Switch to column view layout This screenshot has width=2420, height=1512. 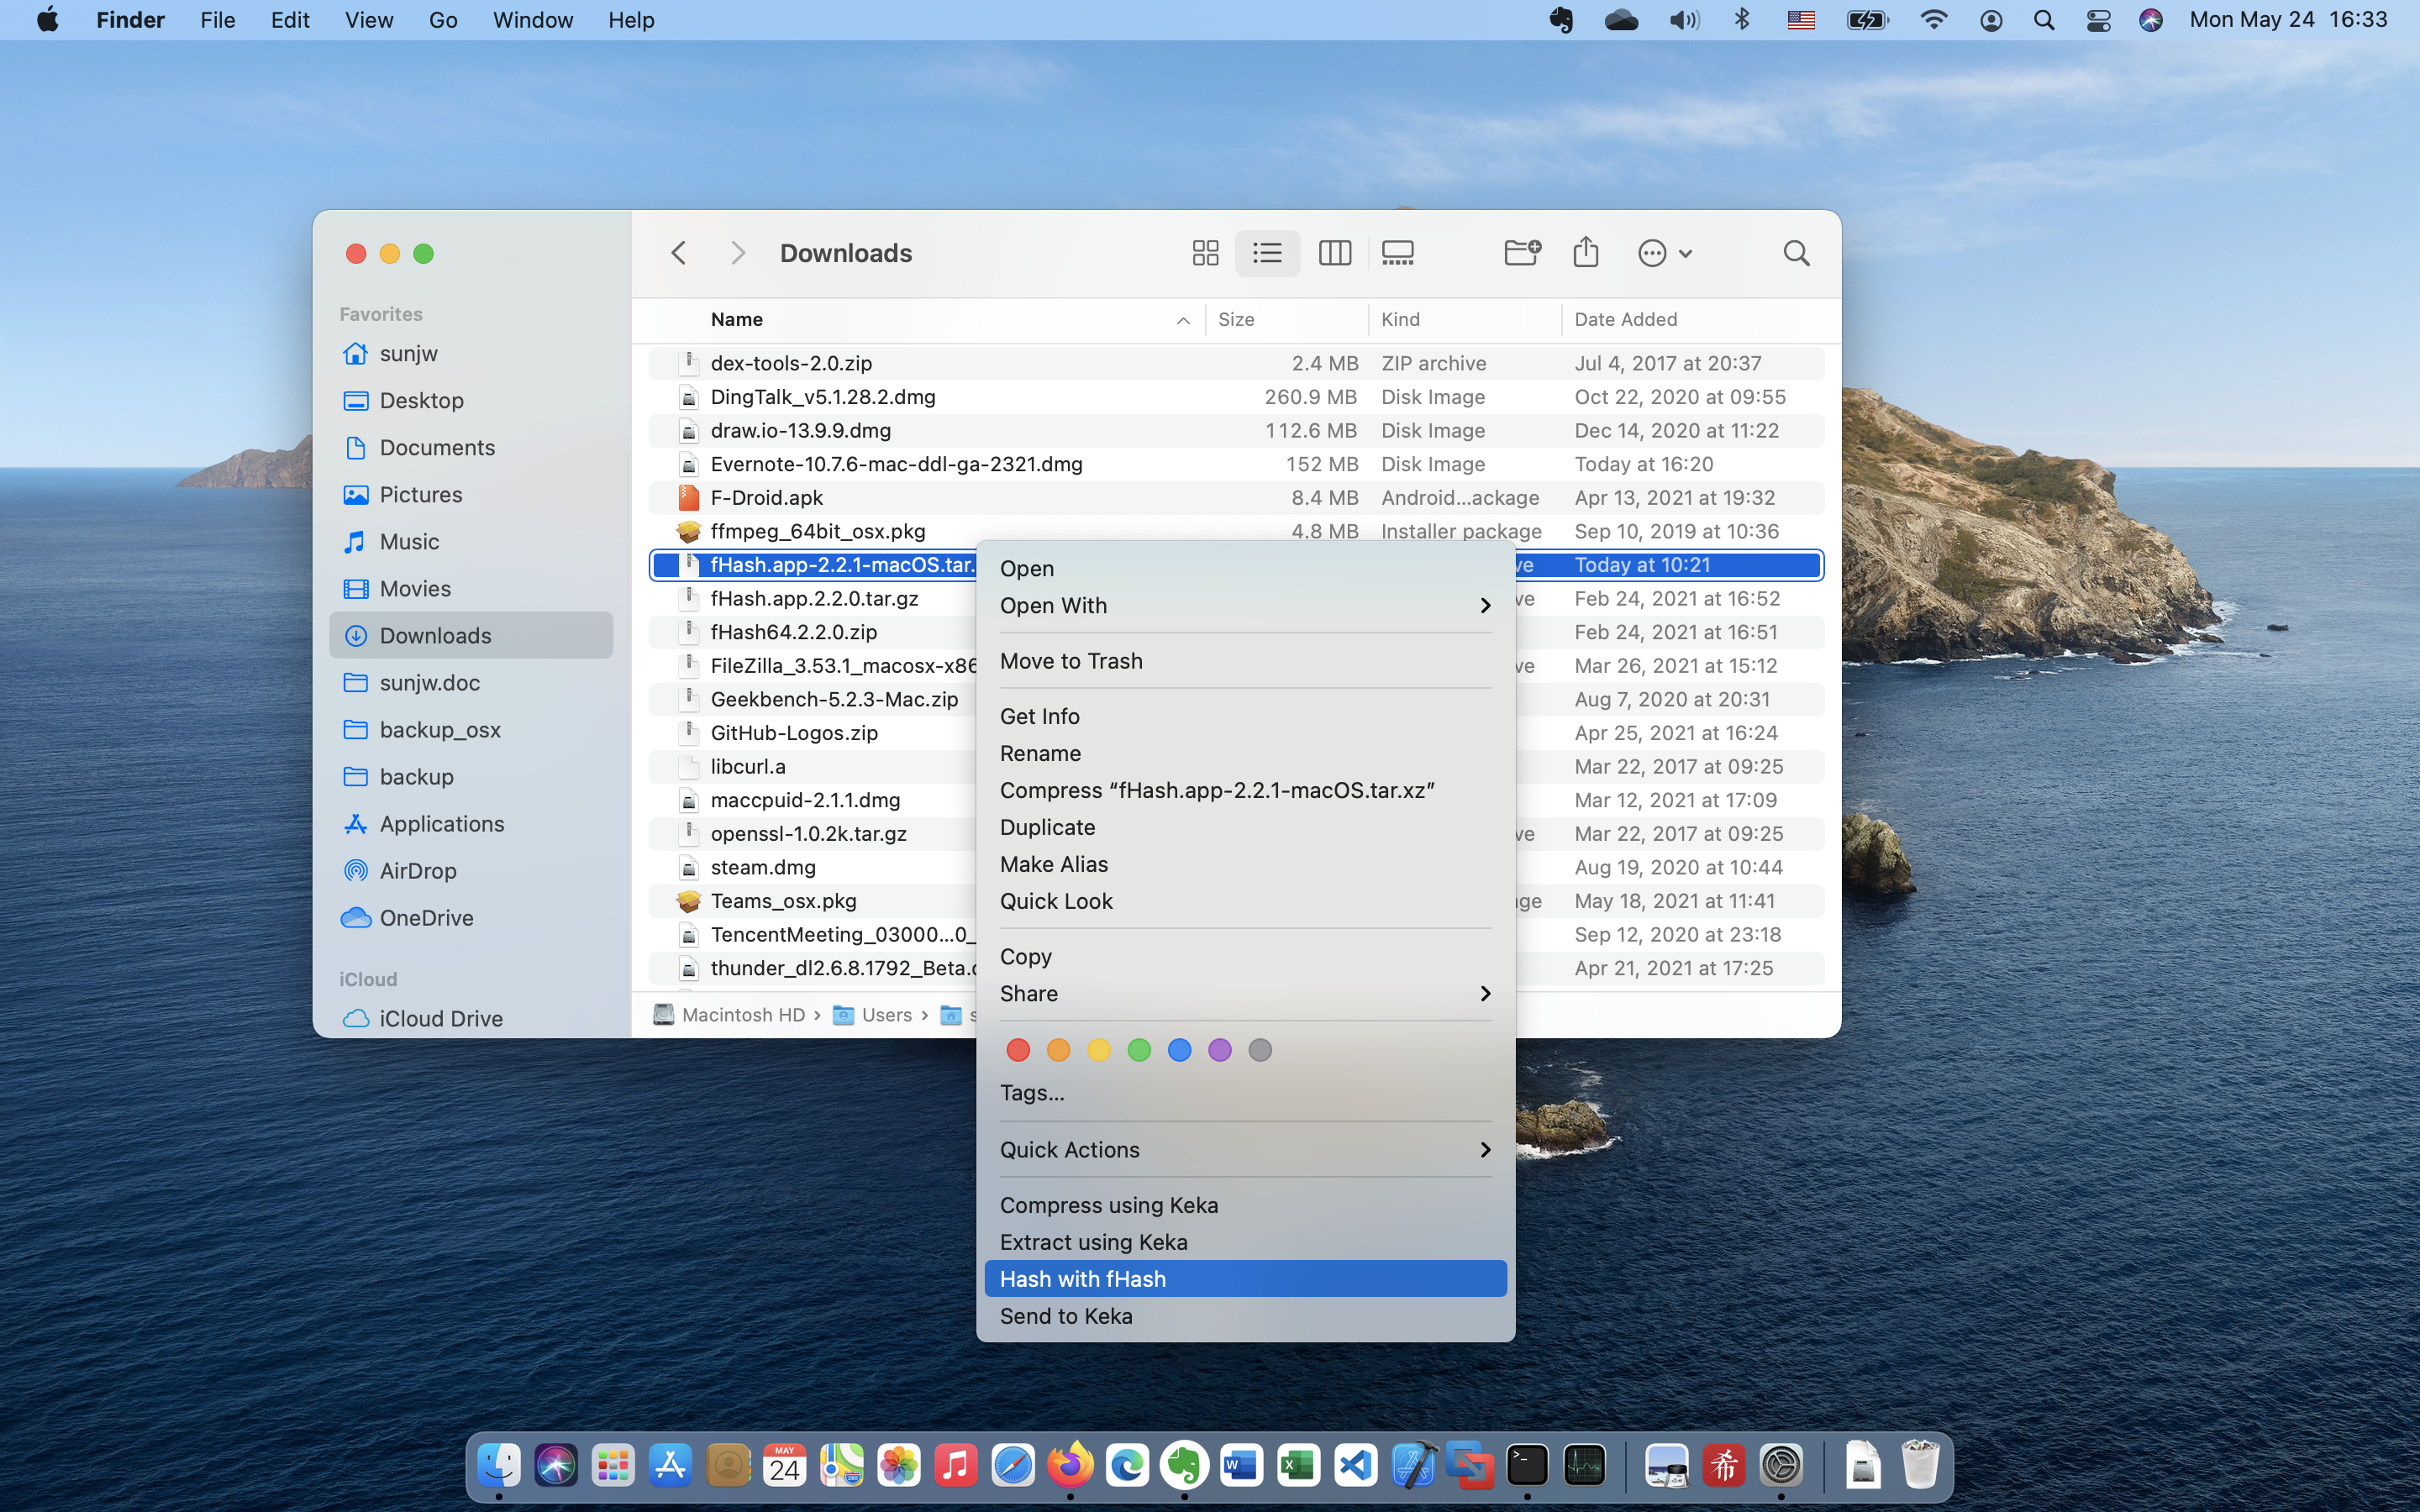coord(1334,252)
